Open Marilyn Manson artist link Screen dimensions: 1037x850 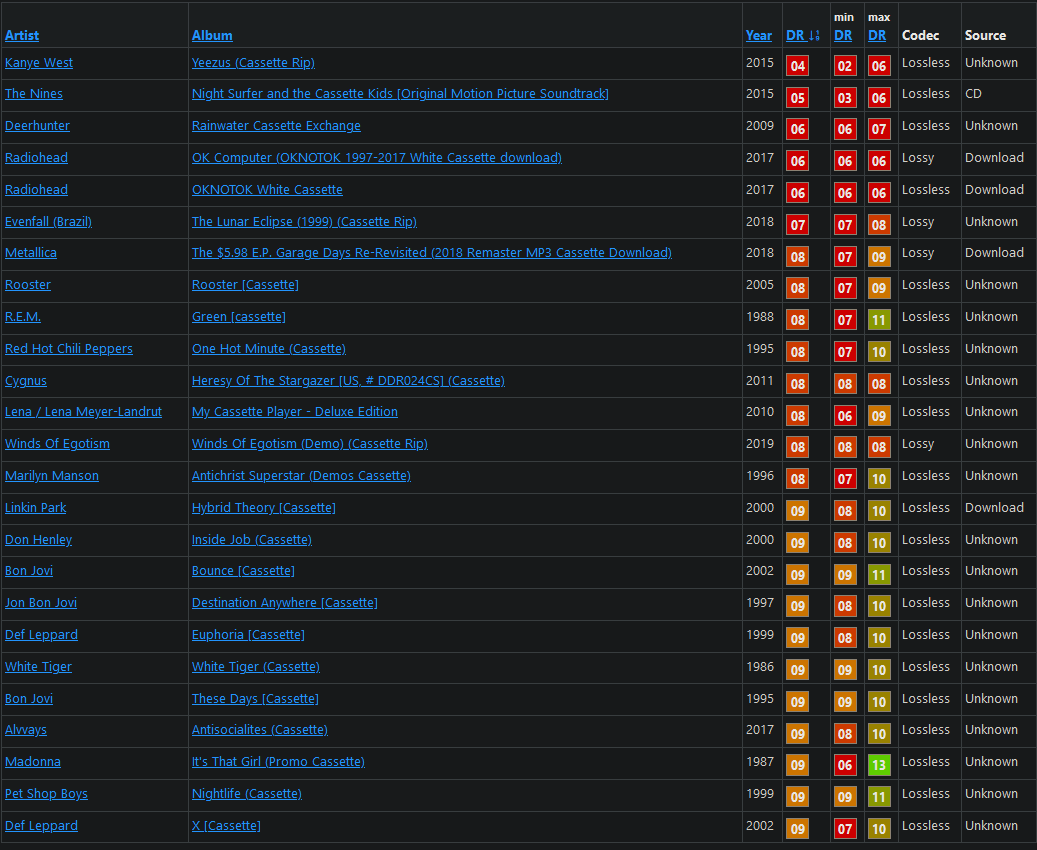click(x=52, y=476)
